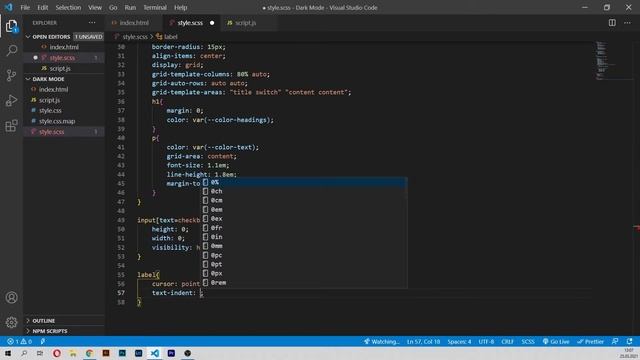
Task: Open the Terminal menu
Action: click(155, 7)
